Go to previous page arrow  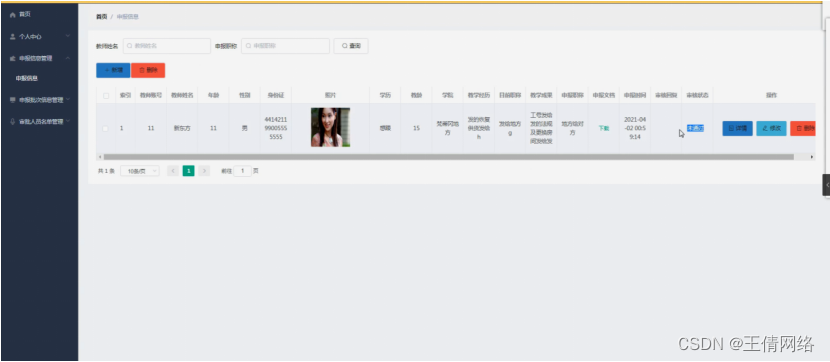pos(173,171)
